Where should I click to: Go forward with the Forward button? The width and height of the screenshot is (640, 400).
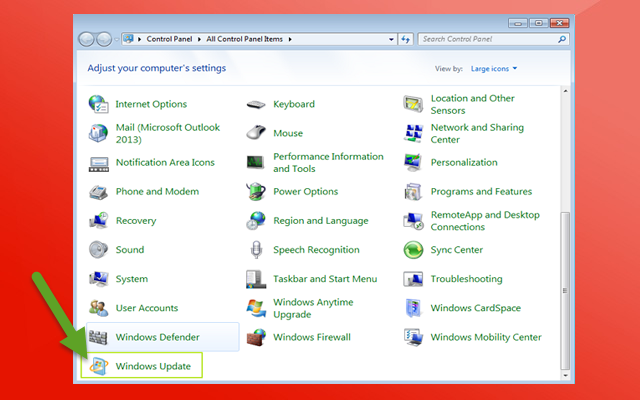pos(104,39)
